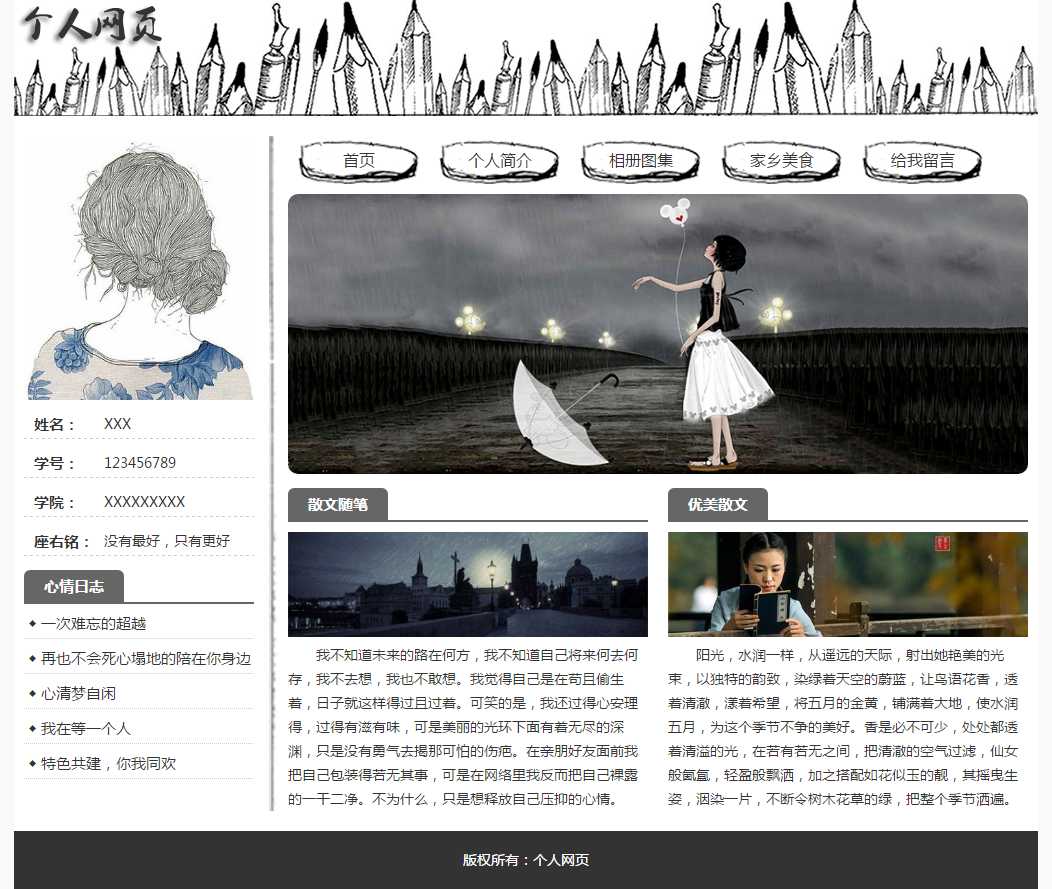Click the 座右铭 motto row
This screenshot has height=889, width=1052.
click(140, 541)
